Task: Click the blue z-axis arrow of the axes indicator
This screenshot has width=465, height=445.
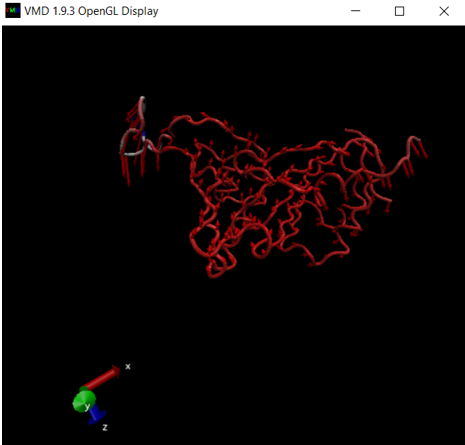Action: [x=97, y=415]
